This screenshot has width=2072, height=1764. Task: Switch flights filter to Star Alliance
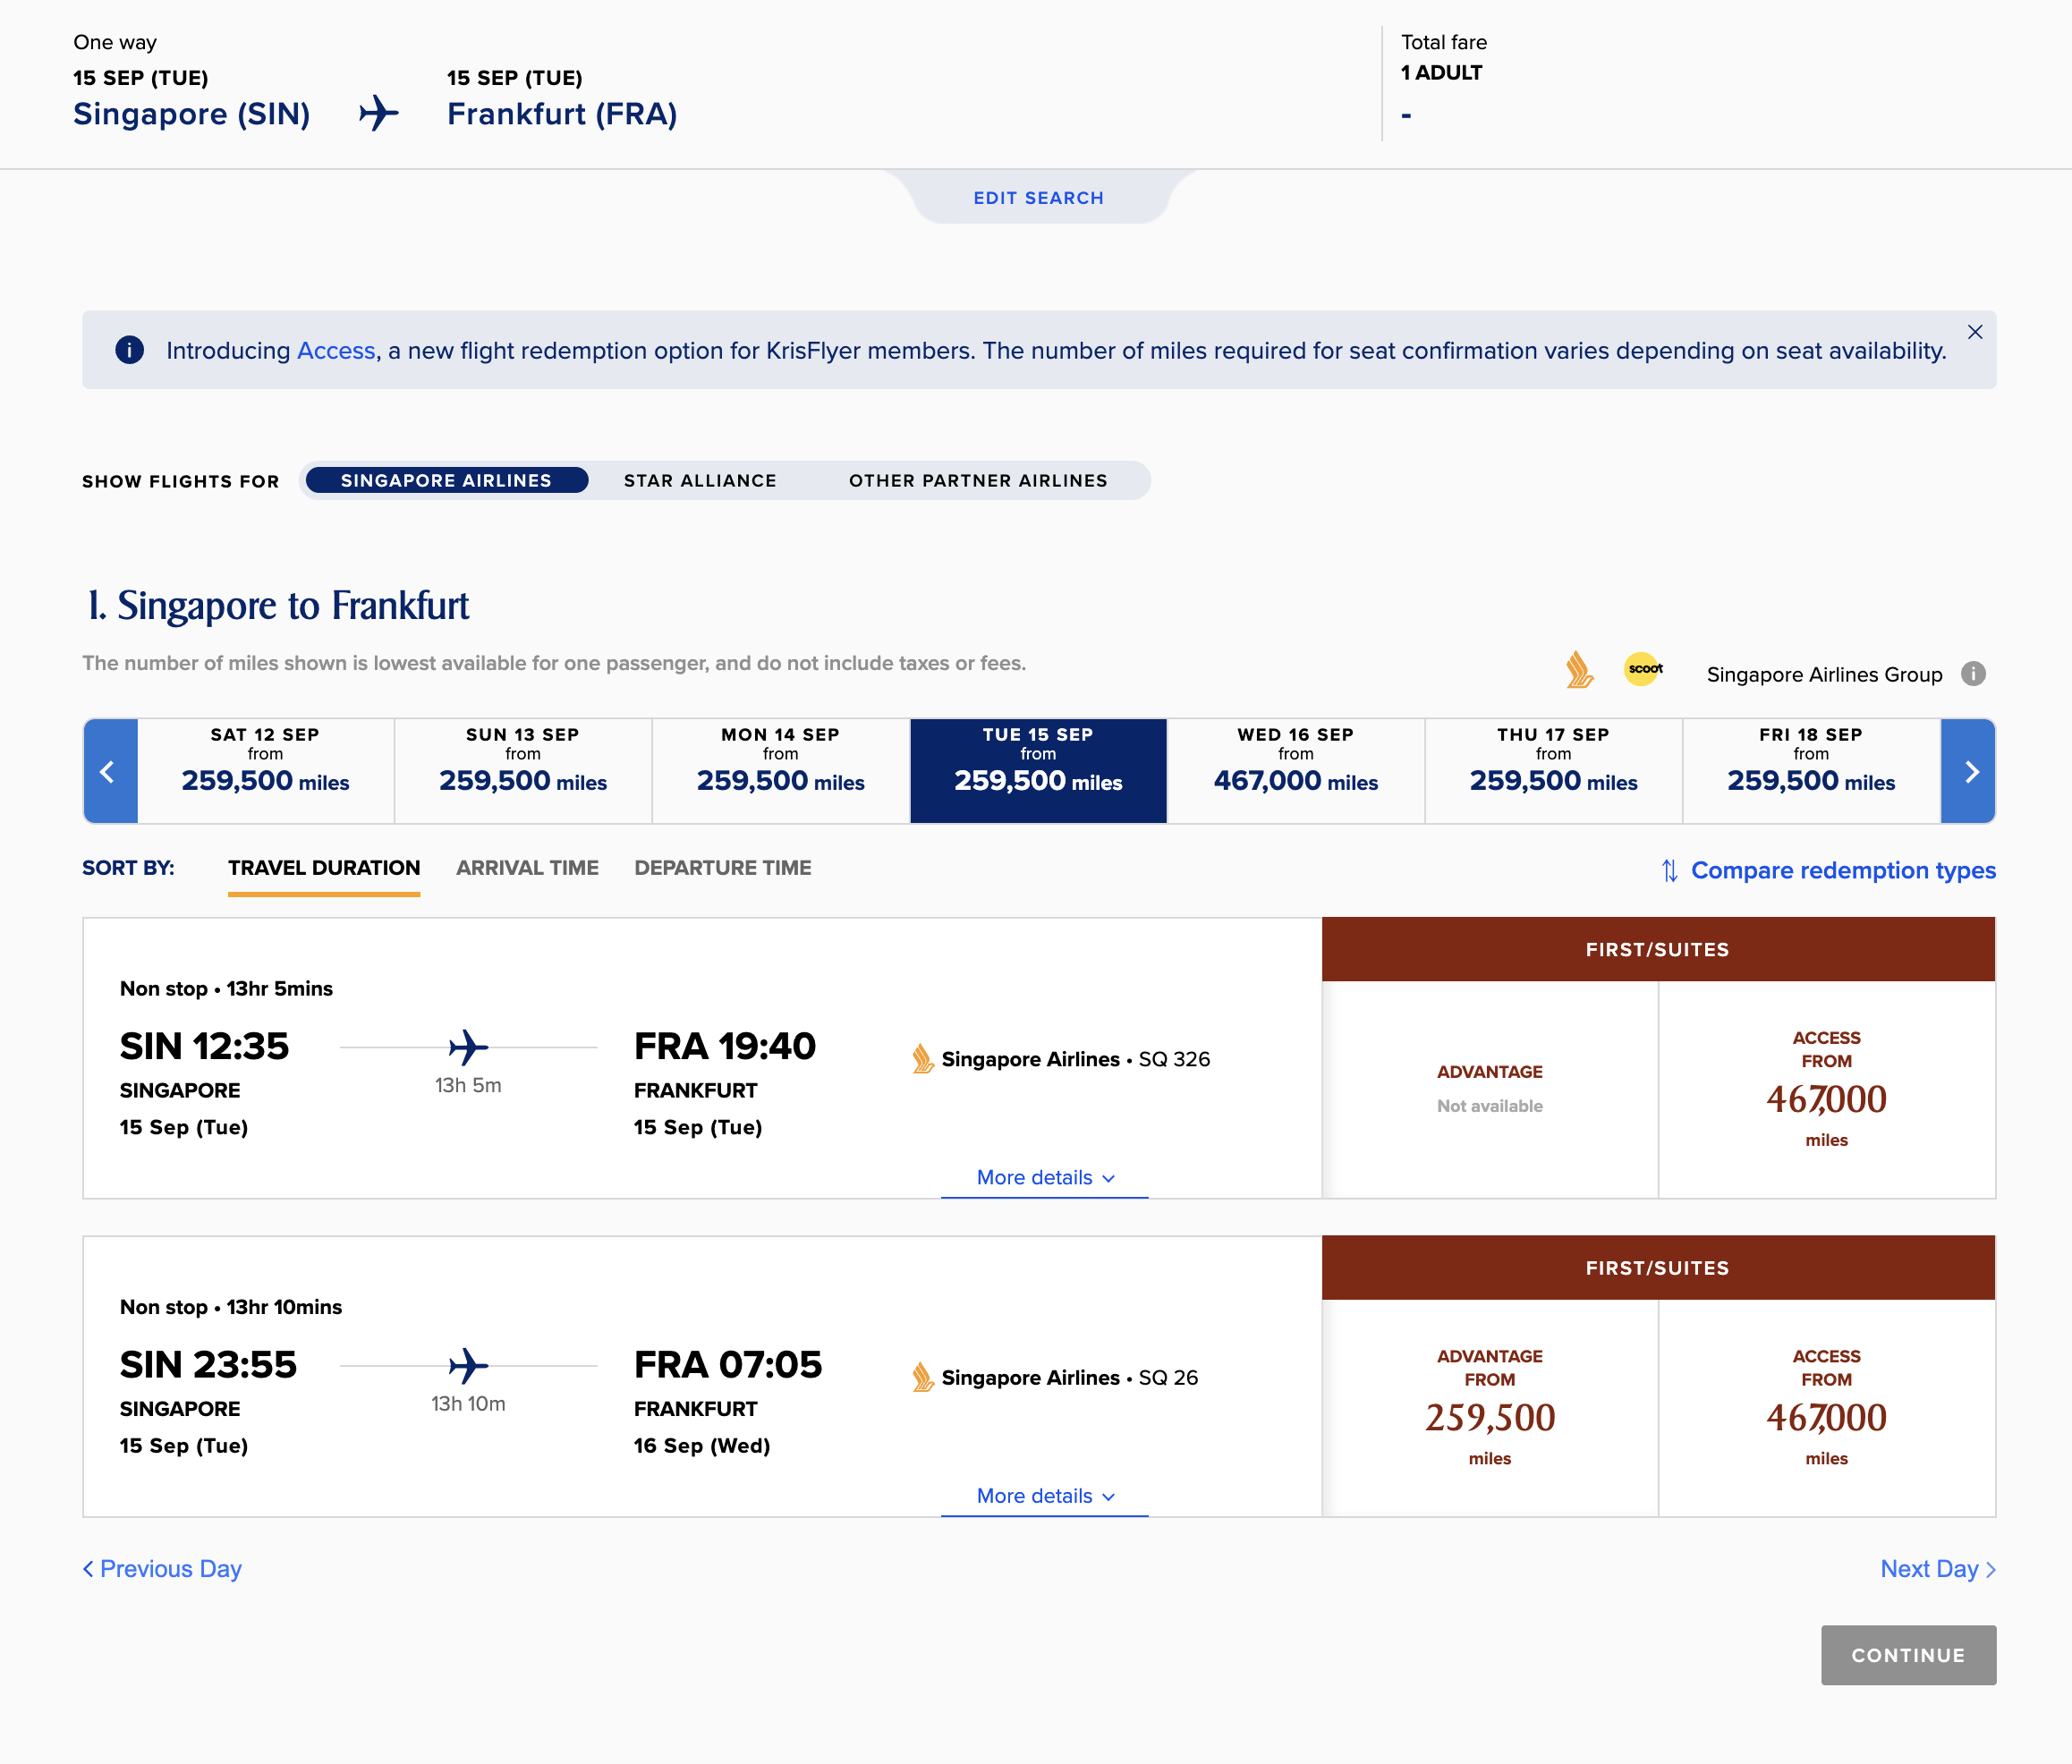coord(700,480)
